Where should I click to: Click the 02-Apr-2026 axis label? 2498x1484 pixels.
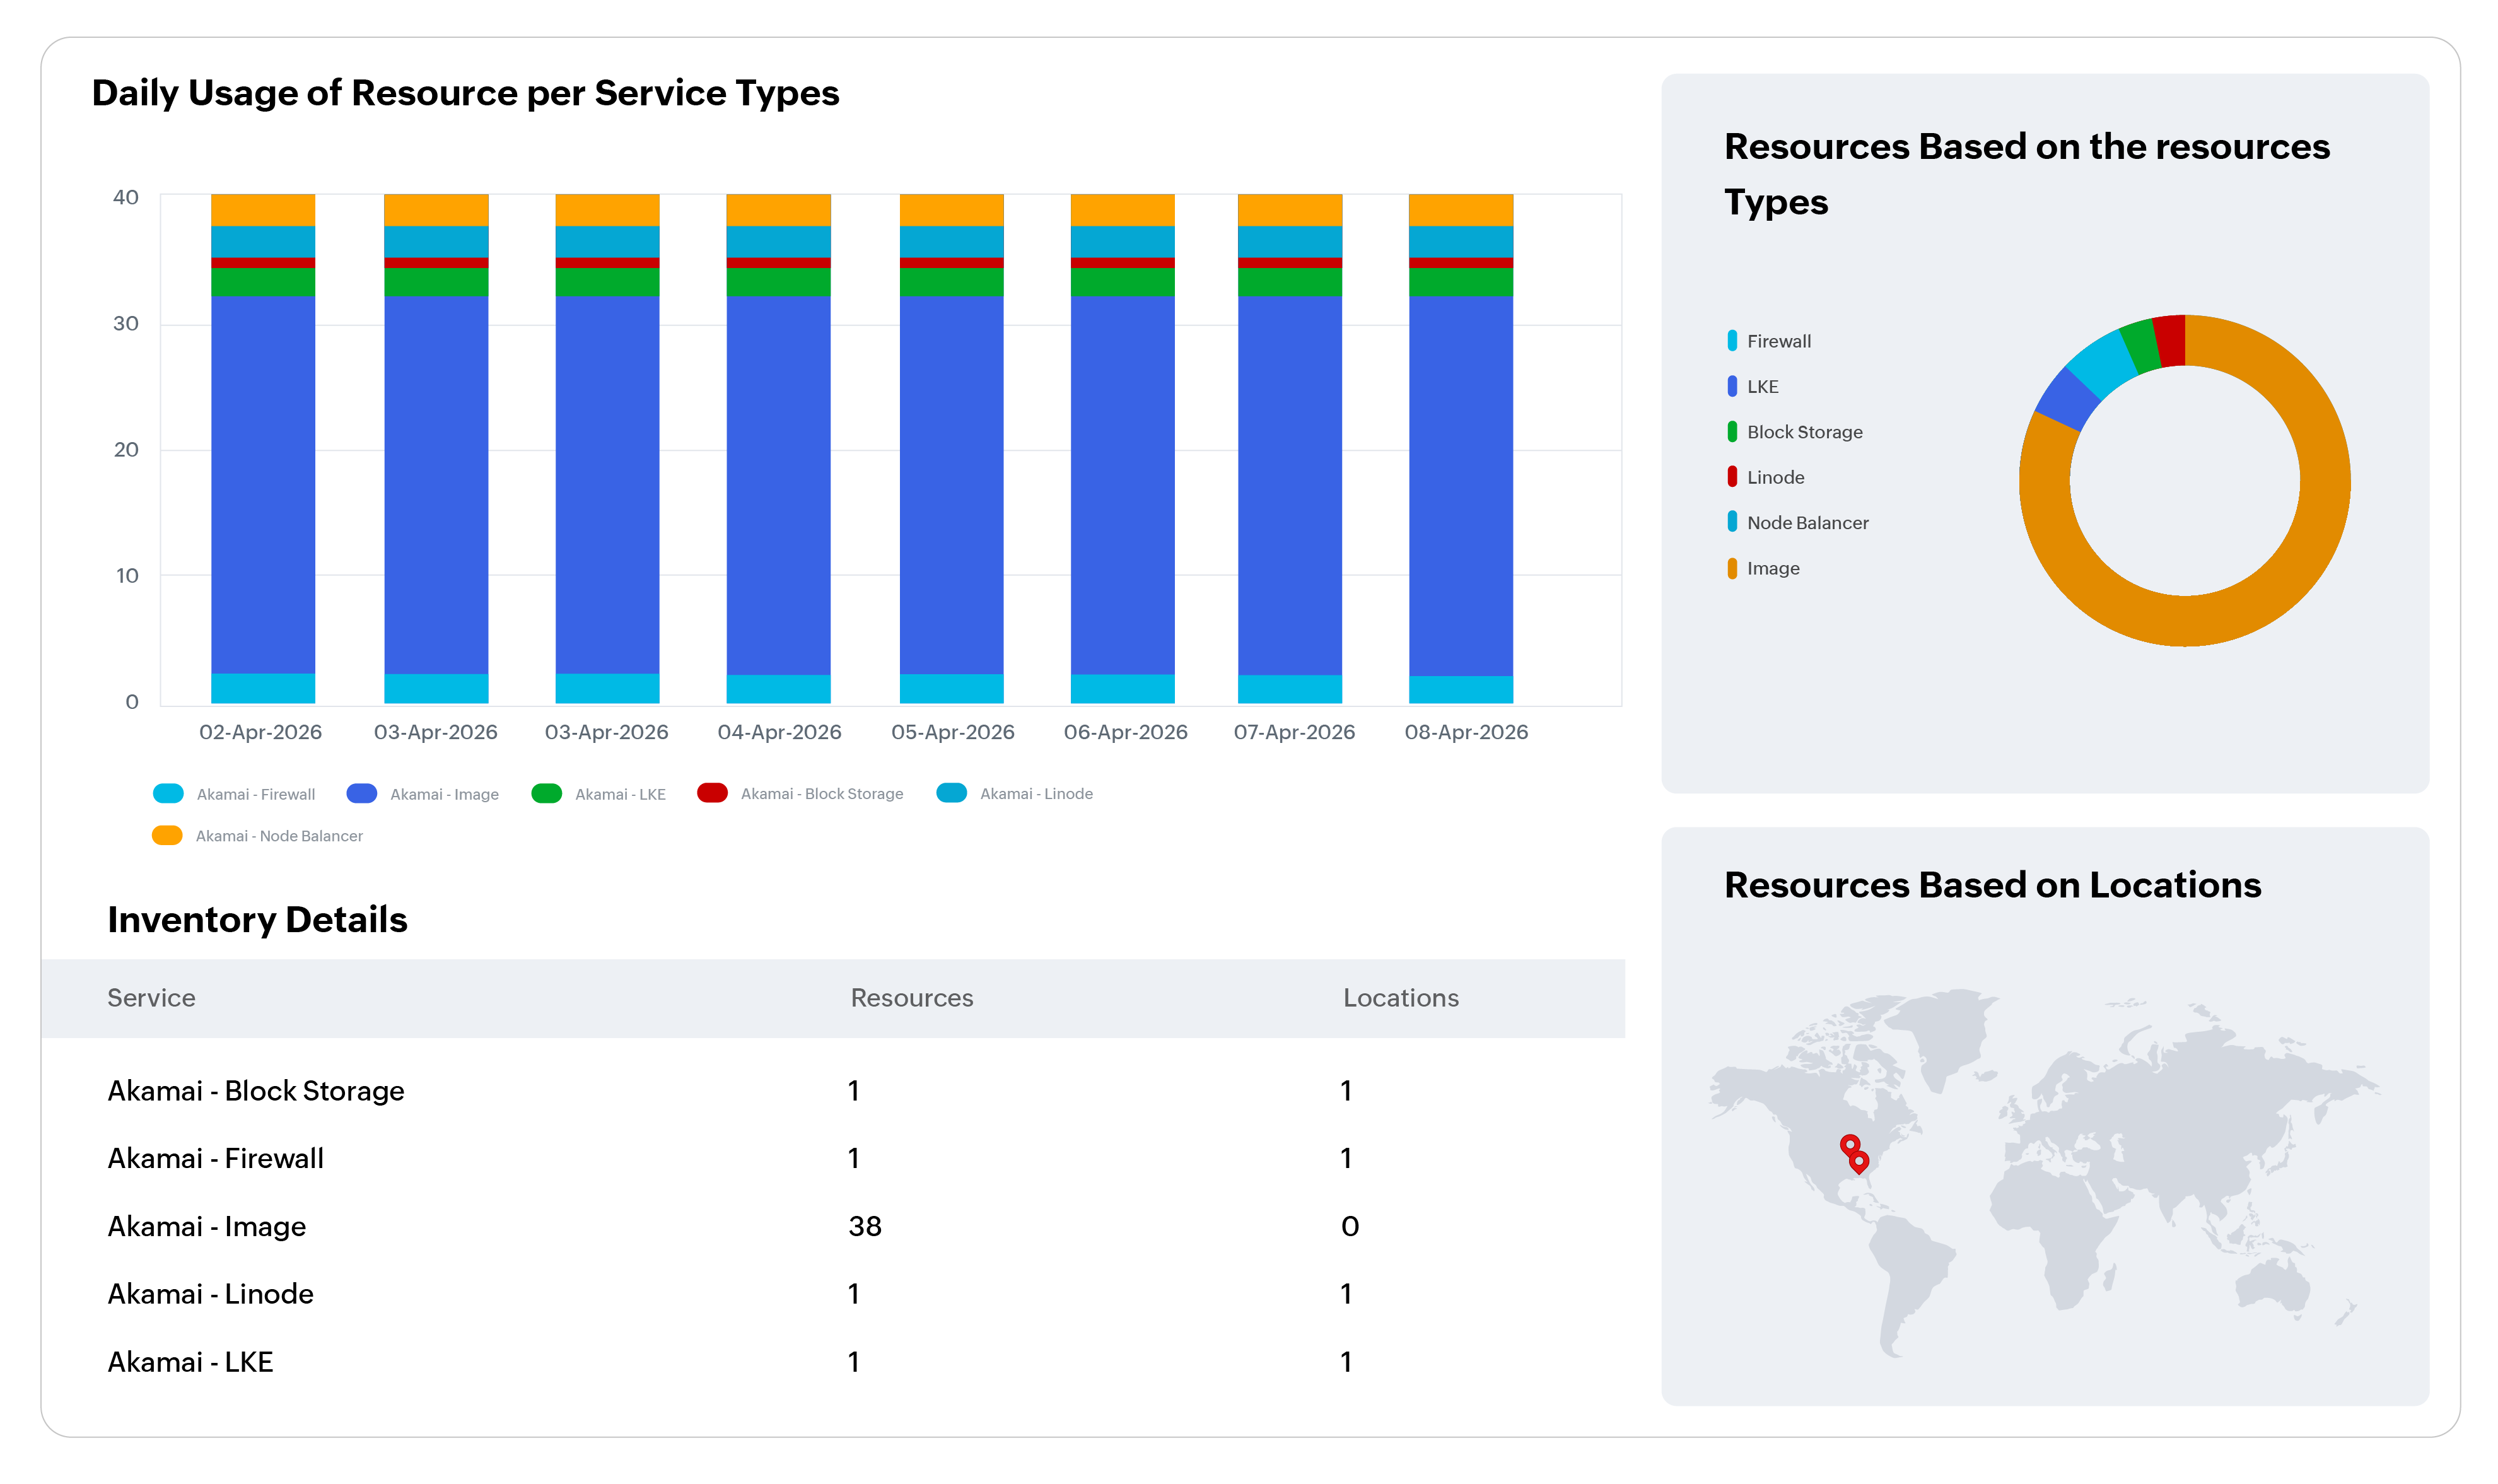tap(260, 732)
